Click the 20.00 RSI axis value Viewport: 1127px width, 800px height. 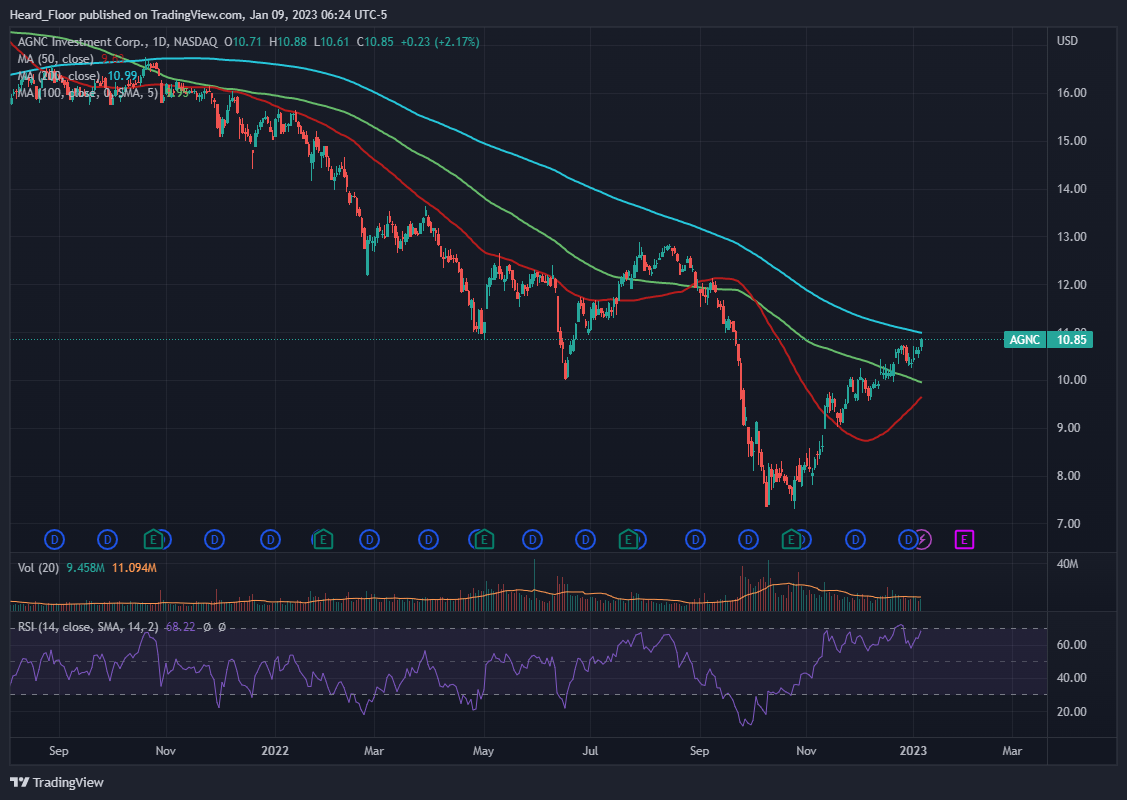tap(1071, 712)
